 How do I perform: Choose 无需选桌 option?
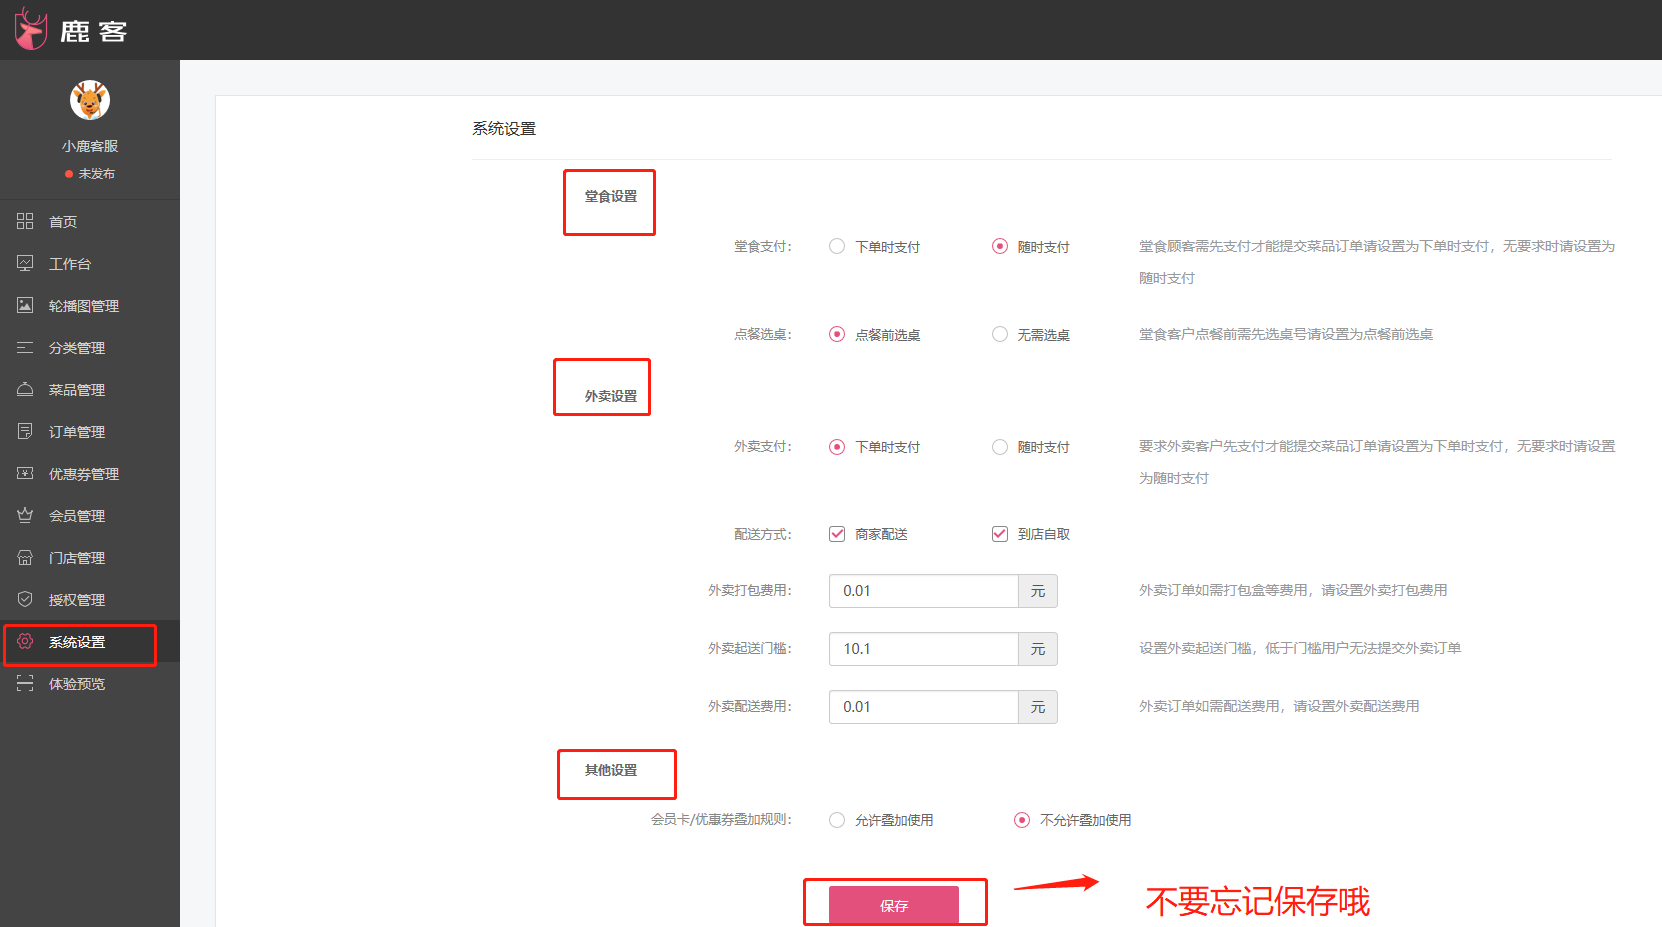click(x=1000, y=334)
